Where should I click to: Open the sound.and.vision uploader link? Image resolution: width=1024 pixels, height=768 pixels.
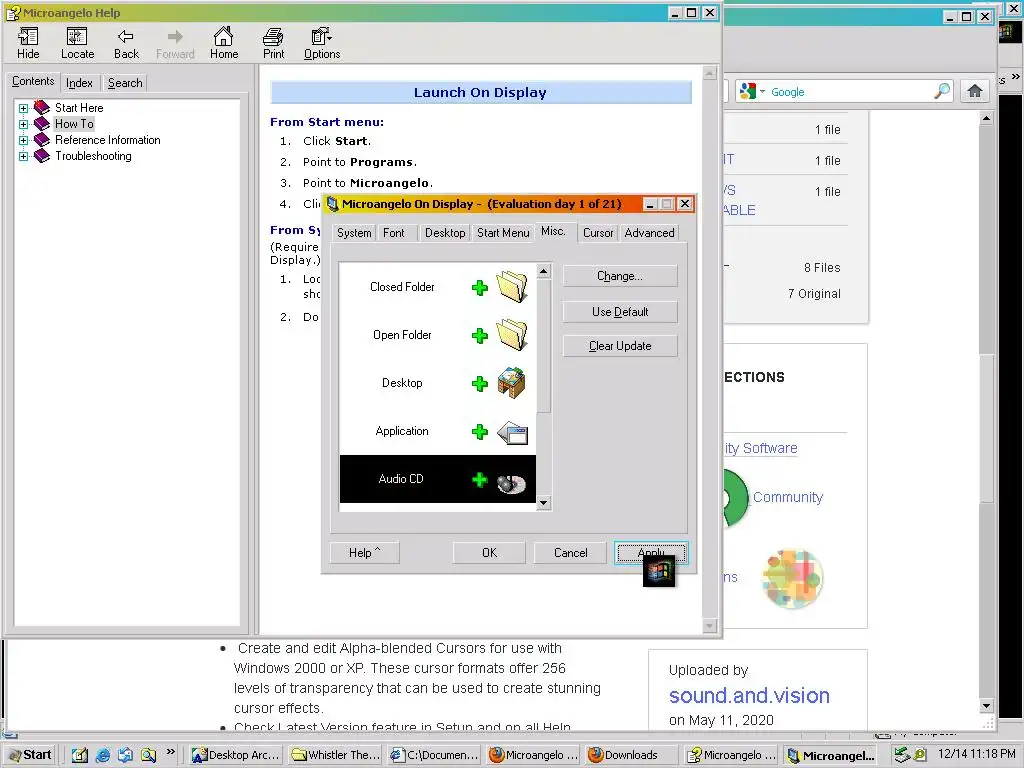pos(749,696)
